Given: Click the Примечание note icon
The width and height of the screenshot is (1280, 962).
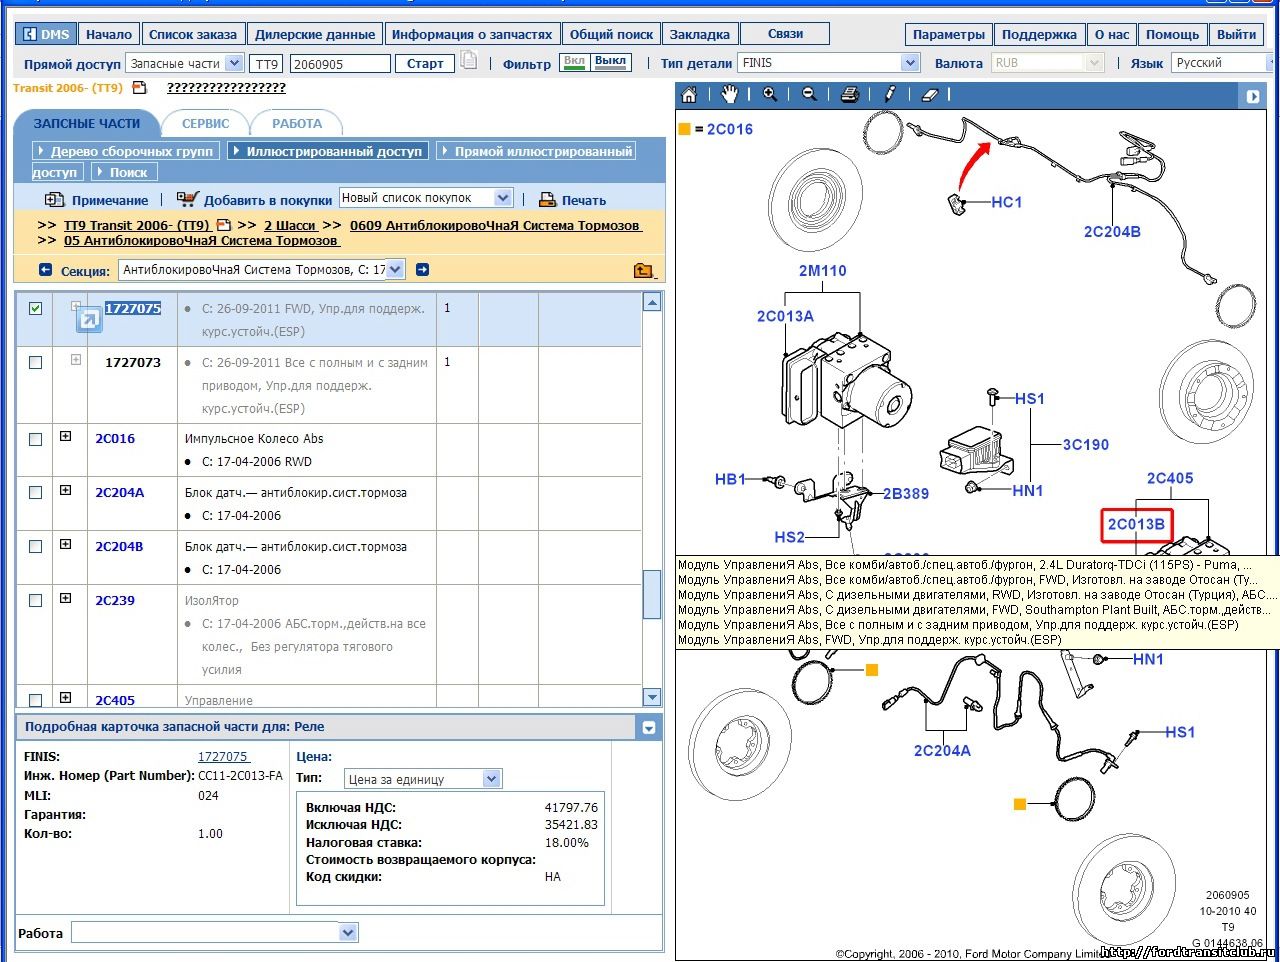Looking at the screenshot, I should coord(55,200).
